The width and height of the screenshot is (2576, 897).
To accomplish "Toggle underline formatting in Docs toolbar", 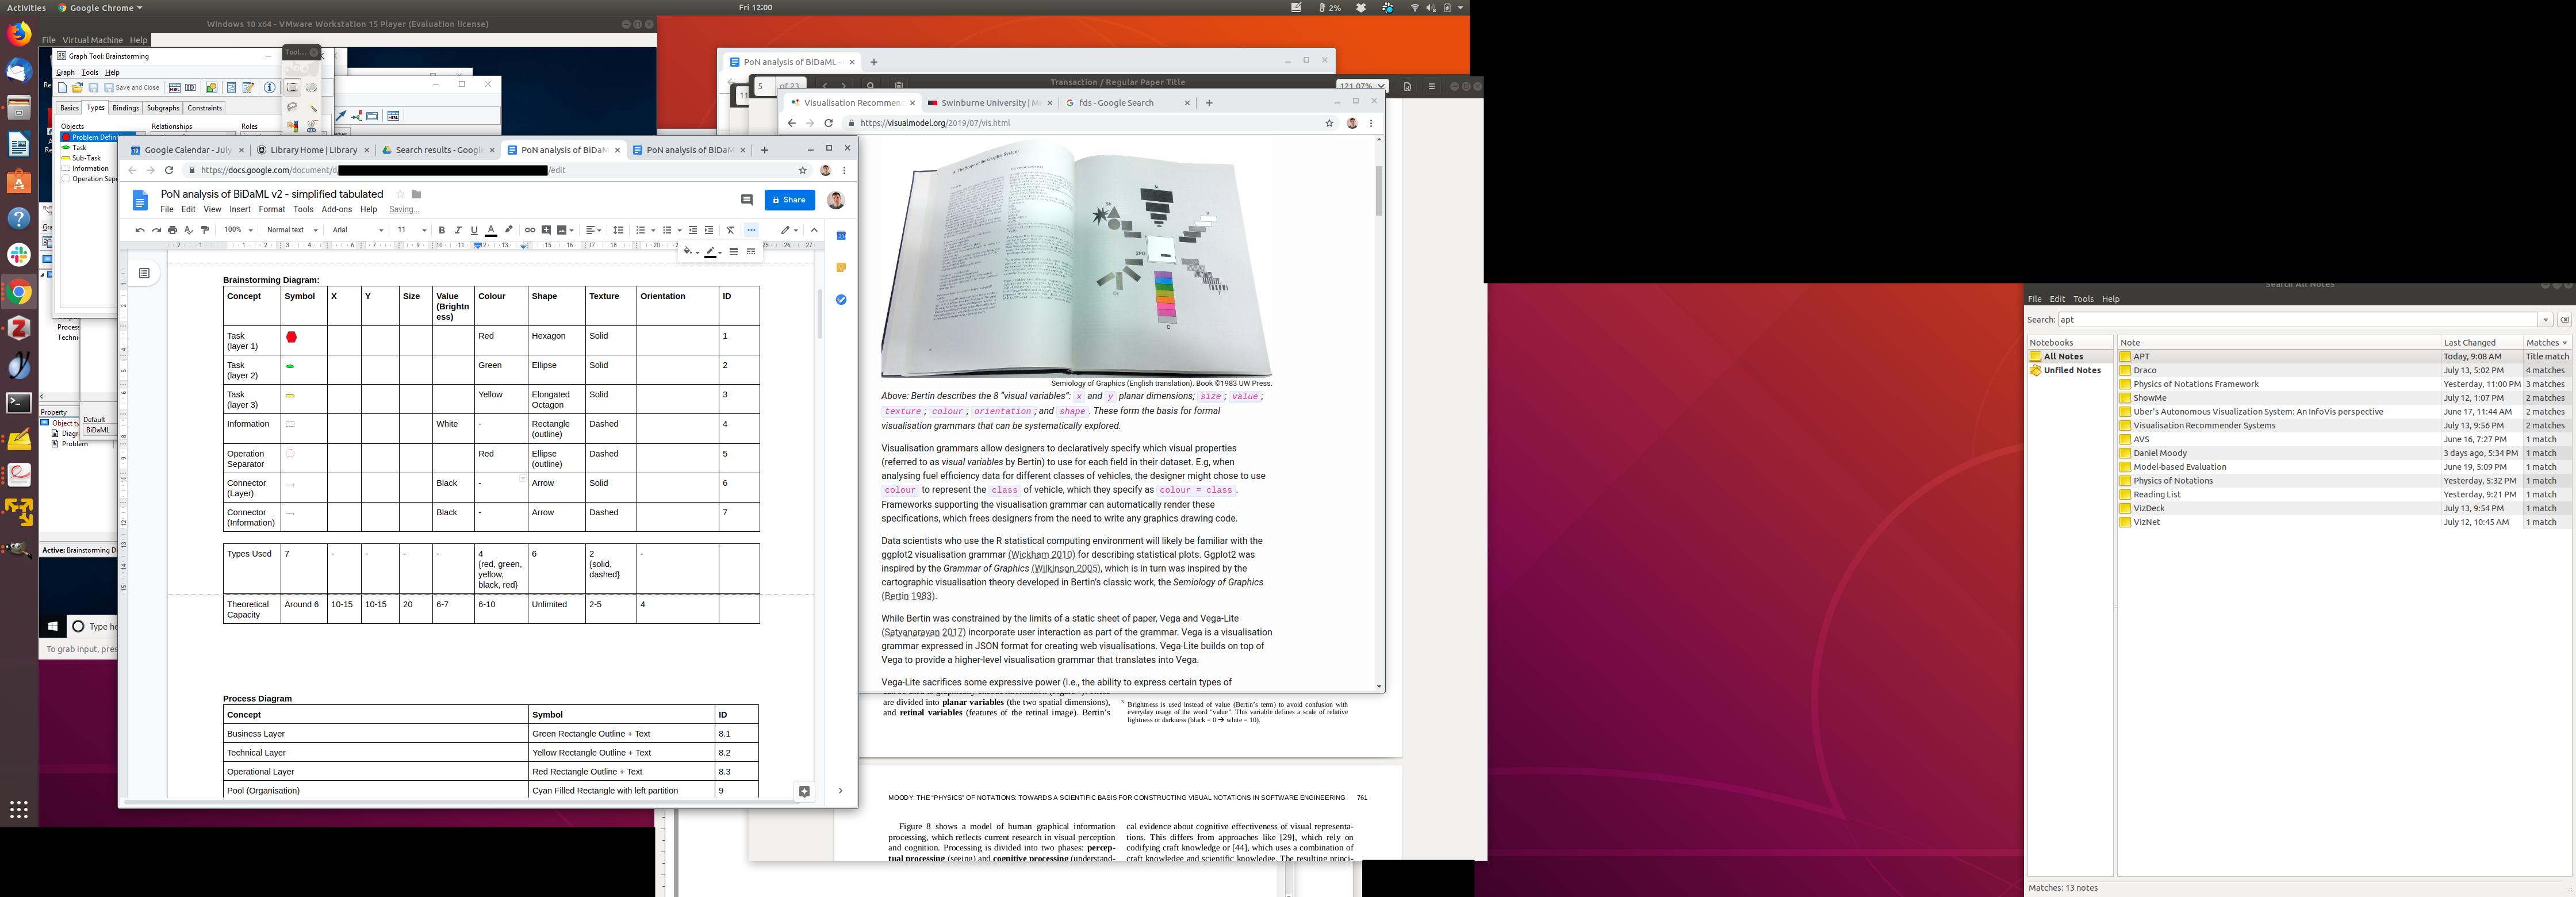I will click(x=474, y=230).
